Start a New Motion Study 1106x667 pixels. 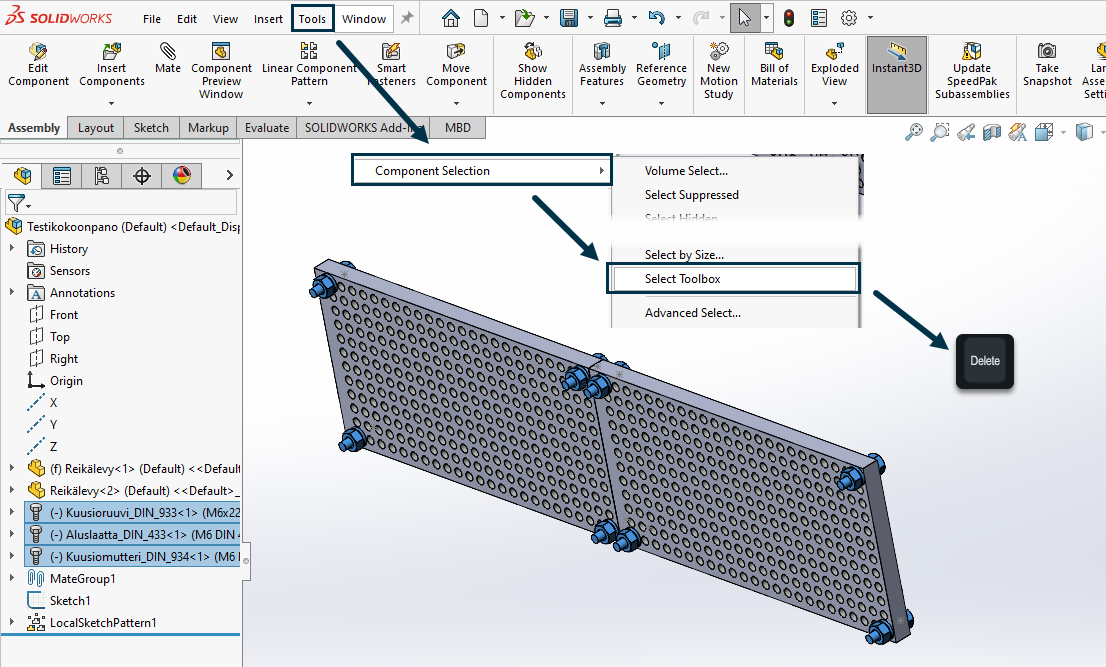click(719, 71)
